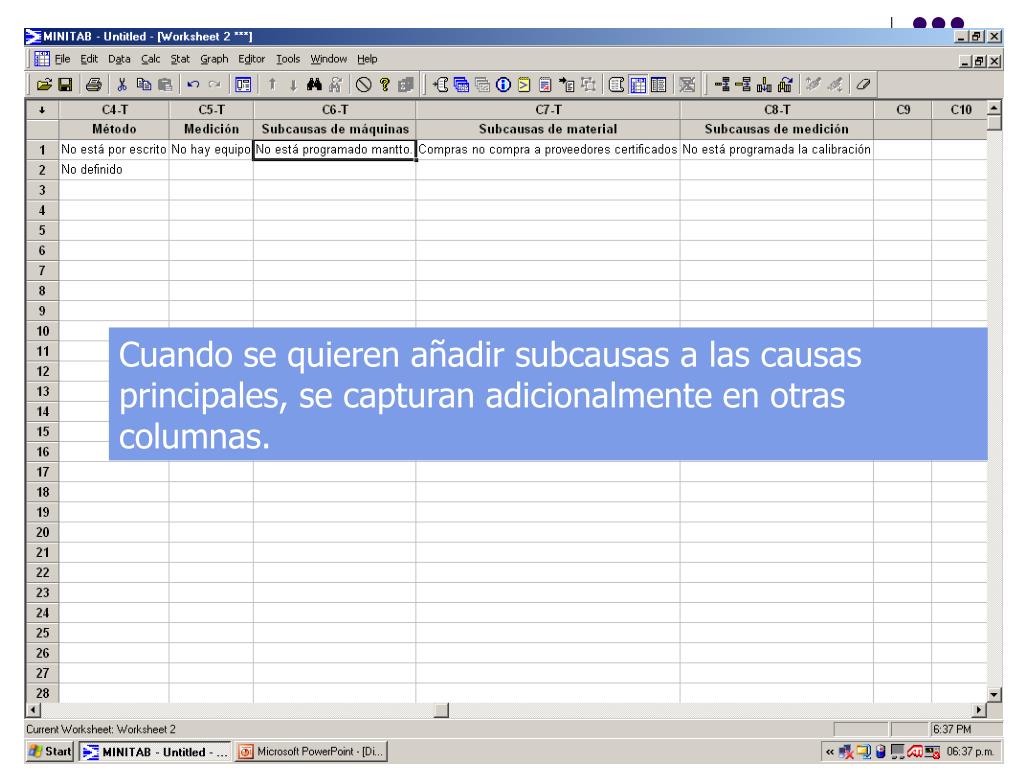Open the Stat menu

tap(180, 59)
